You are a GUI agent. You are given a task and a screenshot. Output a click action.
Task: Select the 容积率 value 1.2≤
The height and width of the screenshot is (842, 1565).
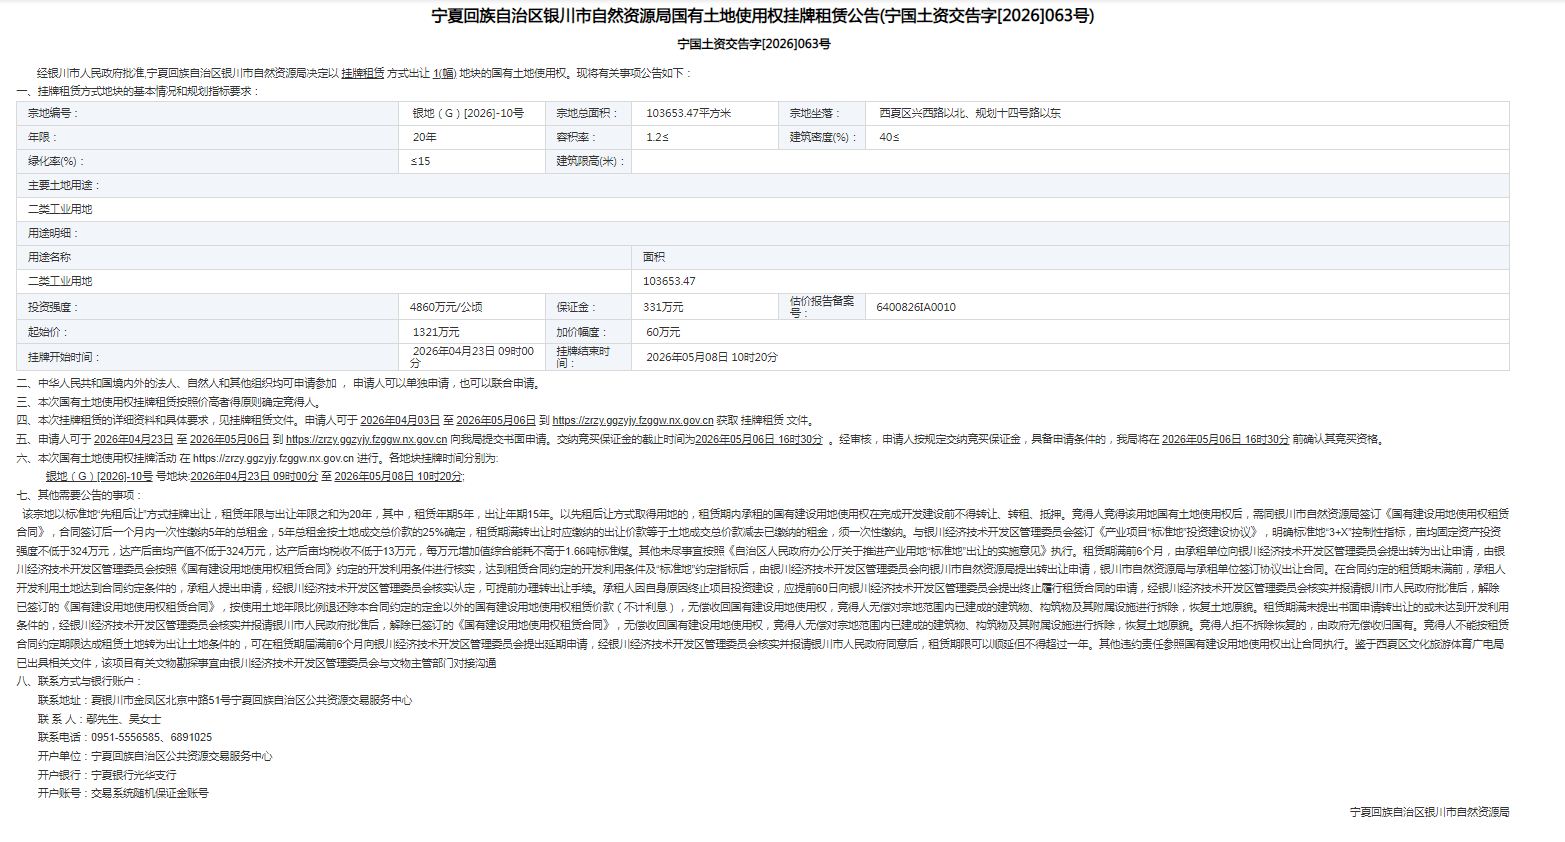tap(657, 138)
